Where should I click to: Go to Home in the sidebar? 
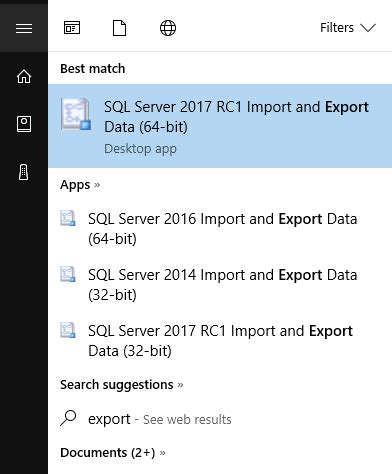pyautogui.click(x=24, y=76)
